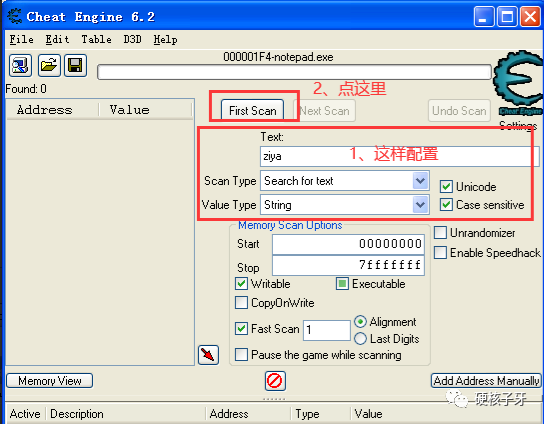Click the 000001F4-notepad.exe process label

coord(278,57)
